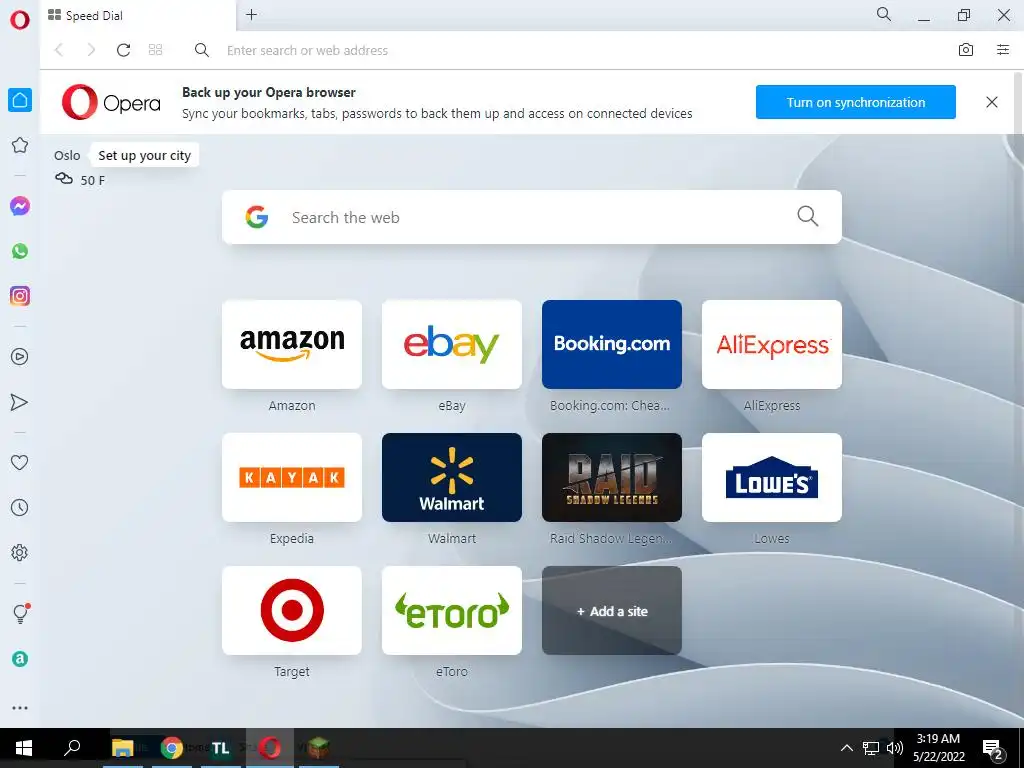
Task: Open the Amazon speed dial tile
Action: point(292,344)
